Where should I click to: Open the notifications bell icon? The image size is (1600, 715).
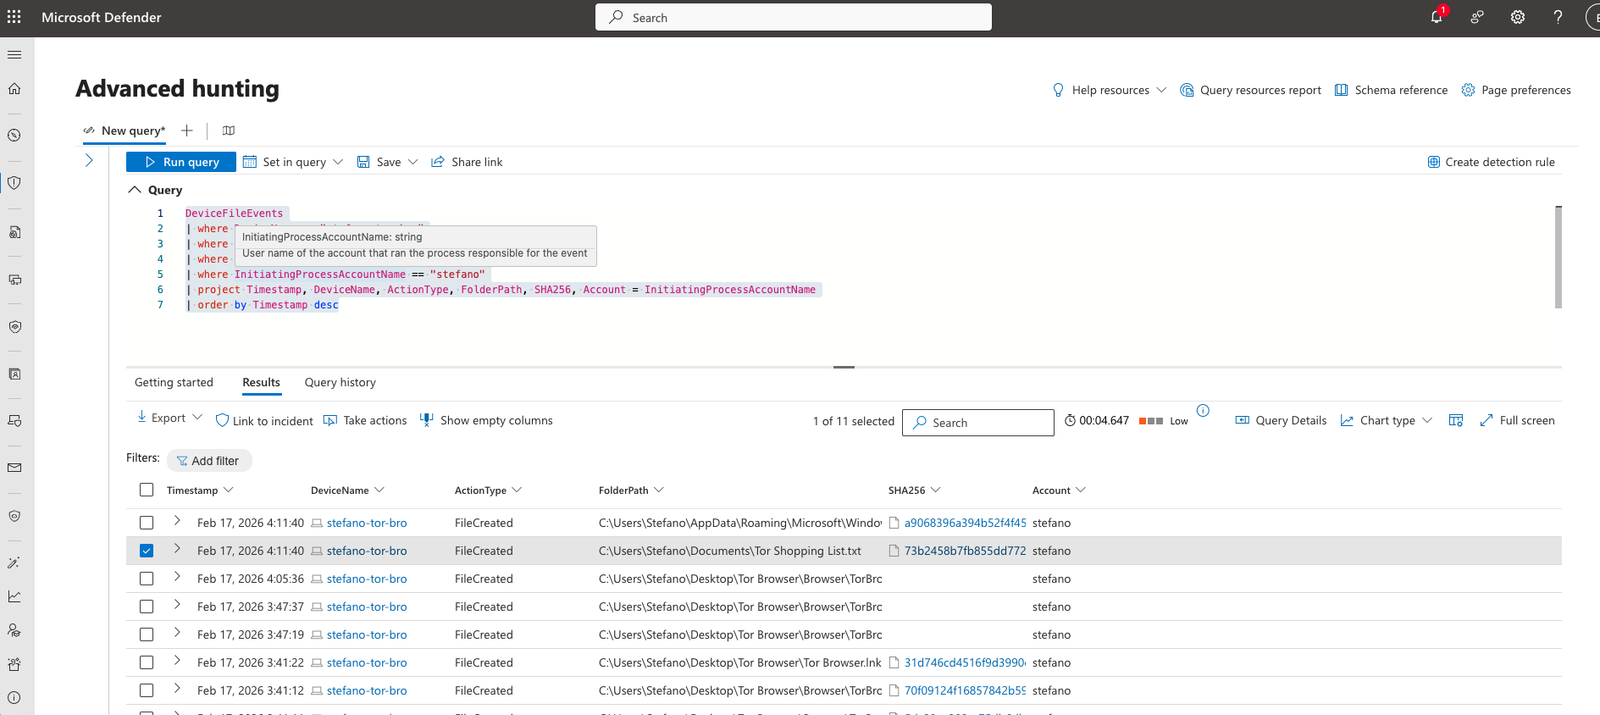tap(1437, 17)
